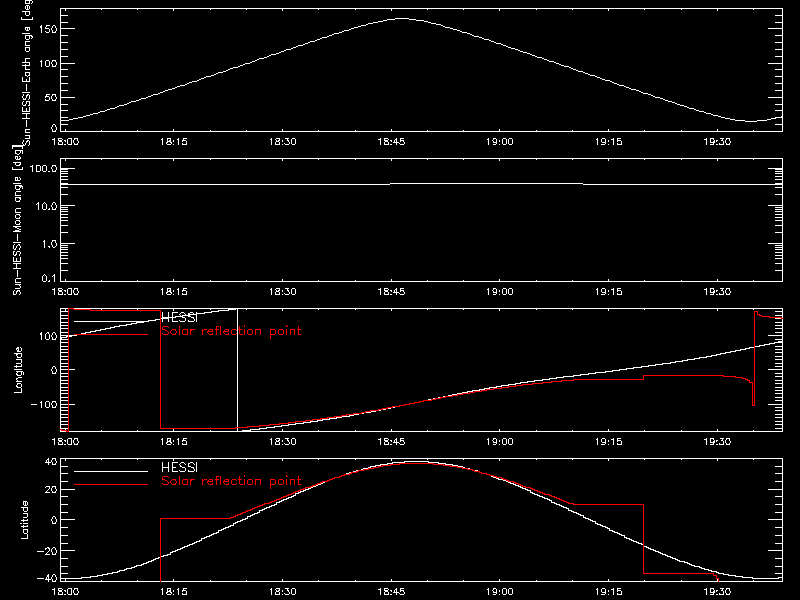Click the 100 tick on Earth angle axis
Image resolution: width=800 pixels, height=600 pixels.
coord(49,64)
